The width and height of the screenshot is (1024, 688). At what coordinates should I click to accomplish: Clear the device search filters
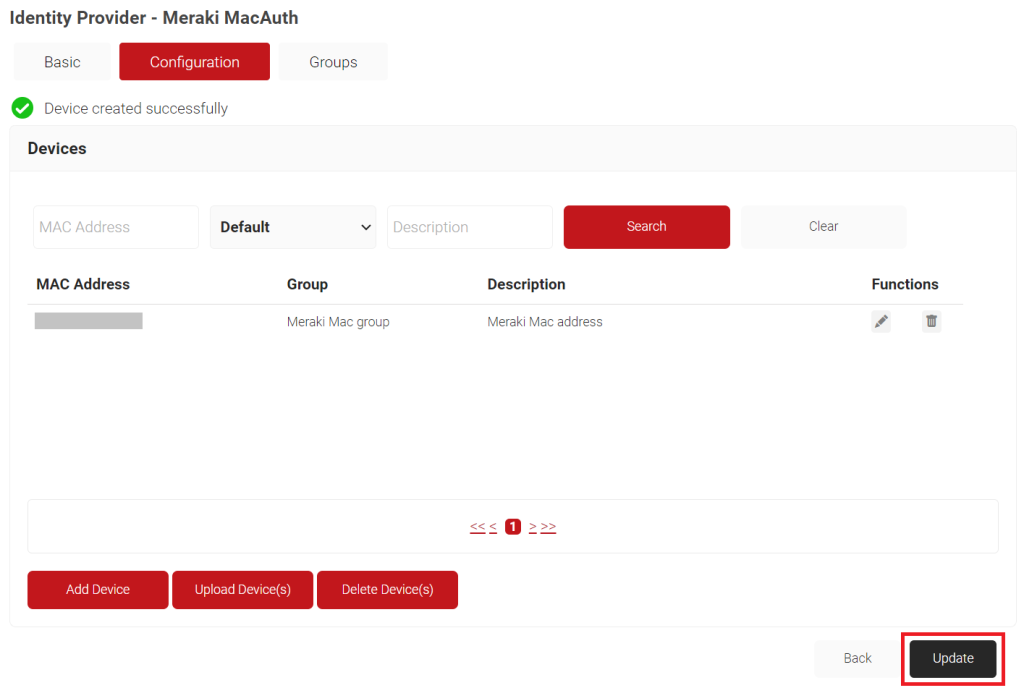pos(822,227)
